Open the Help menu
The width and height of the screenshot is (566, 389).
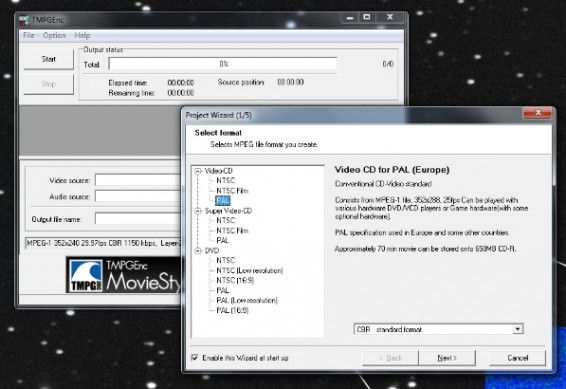click(x=82, y=35)
